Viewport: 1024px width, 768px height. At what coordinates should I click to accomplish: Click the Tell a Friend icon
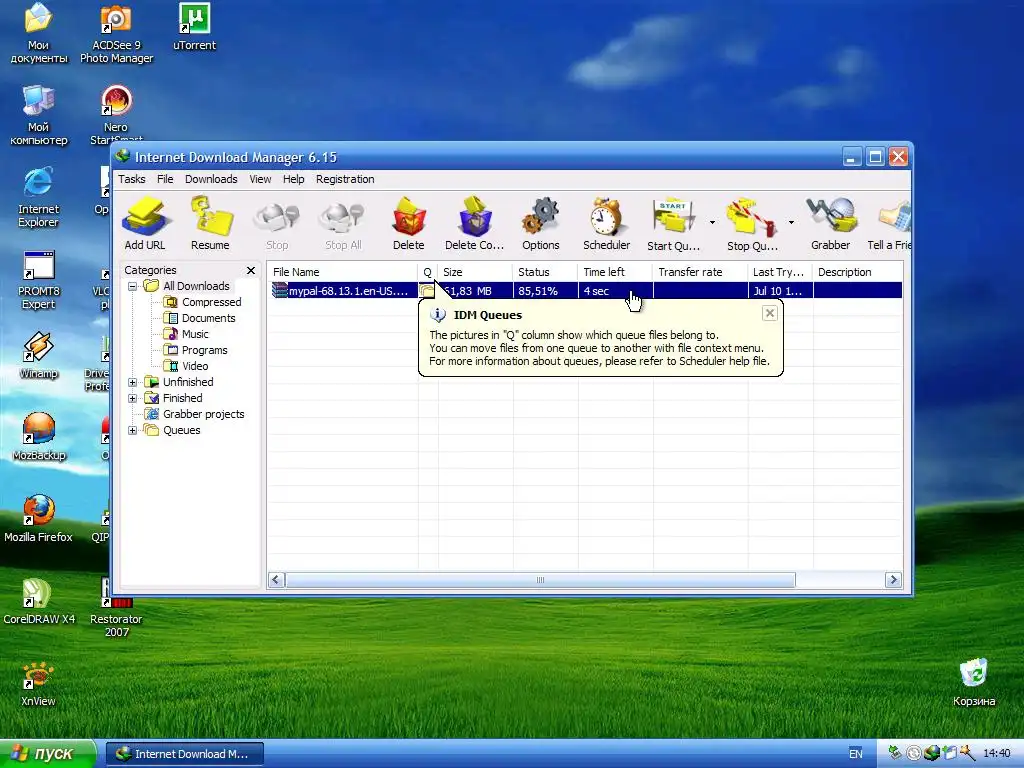click(889, 224)
